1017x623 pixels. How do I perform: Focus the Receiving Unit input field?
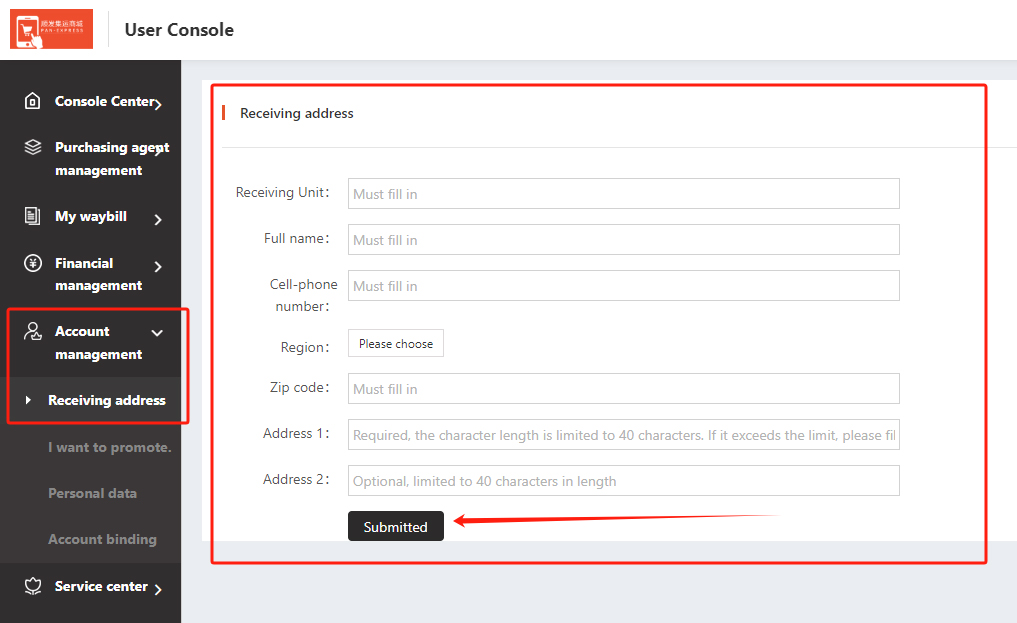coord(623,194)
